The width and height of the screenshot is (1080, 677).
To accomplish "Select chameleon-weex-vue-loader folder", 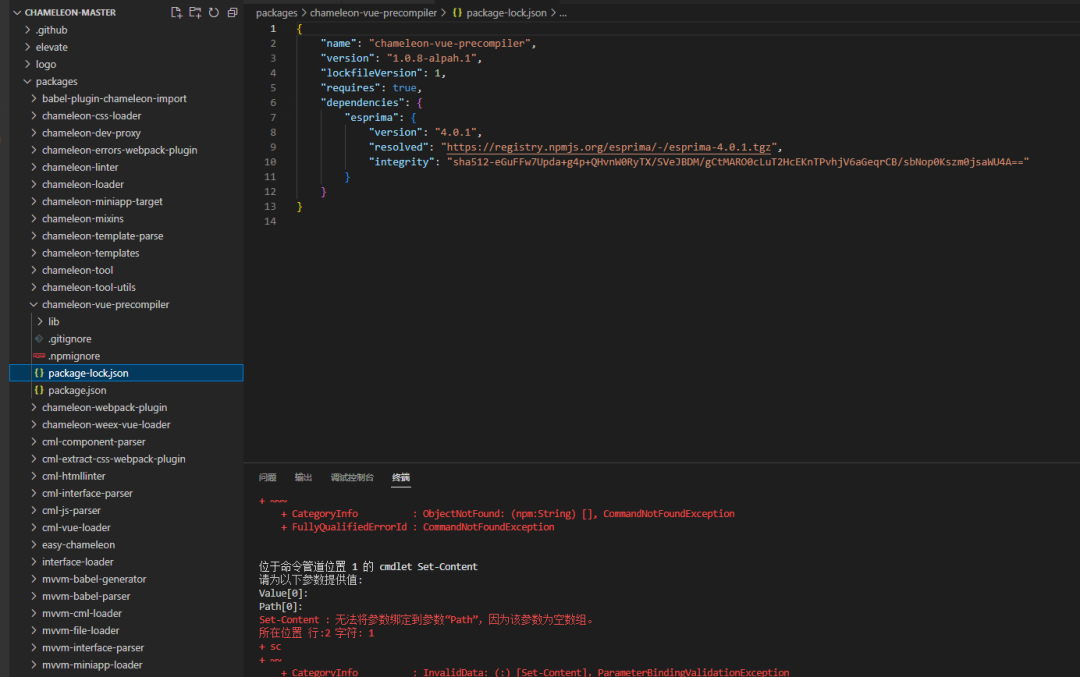I will pos(106,424).
